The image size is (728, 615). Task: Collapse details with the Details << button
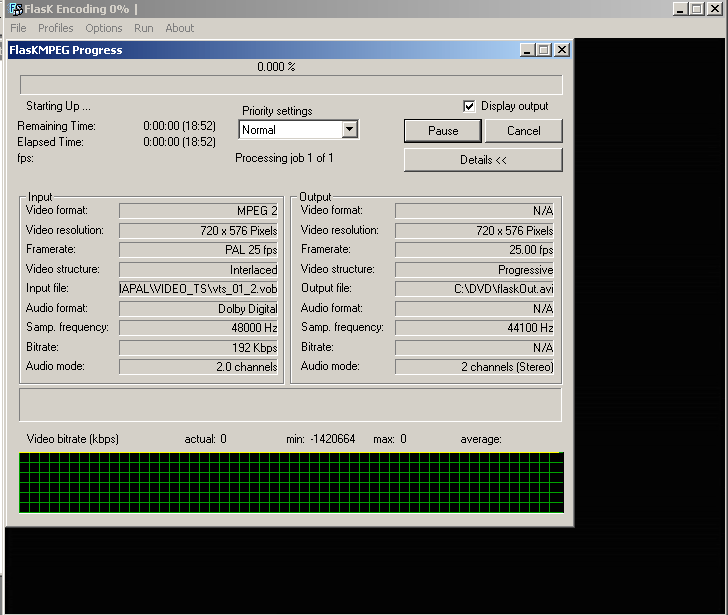[x=483, y=160]
